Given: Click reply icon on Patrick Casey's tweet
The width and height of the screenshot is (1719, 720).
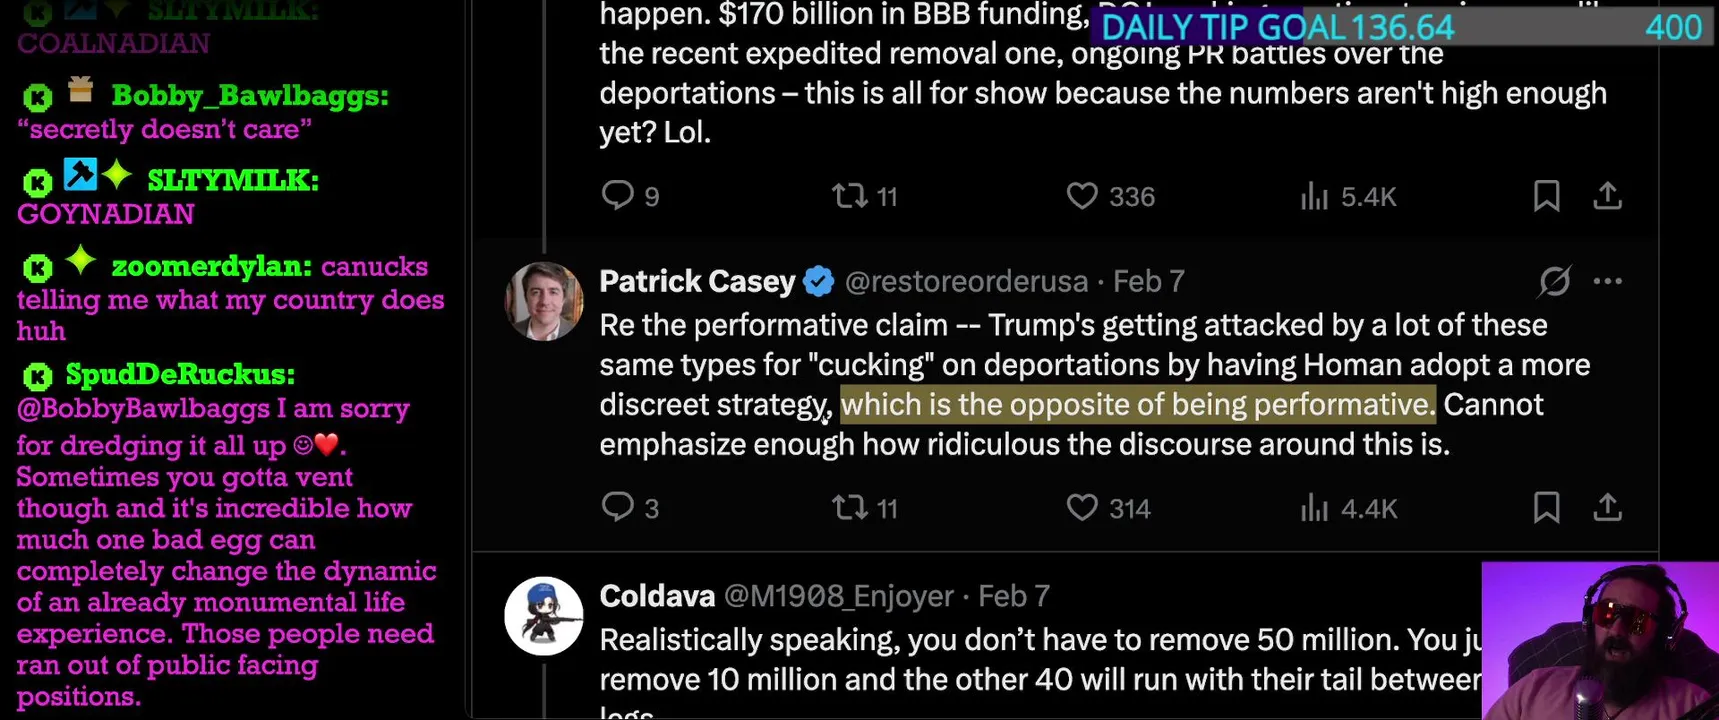Looking at the screenshot, I should tap(618, 507).
